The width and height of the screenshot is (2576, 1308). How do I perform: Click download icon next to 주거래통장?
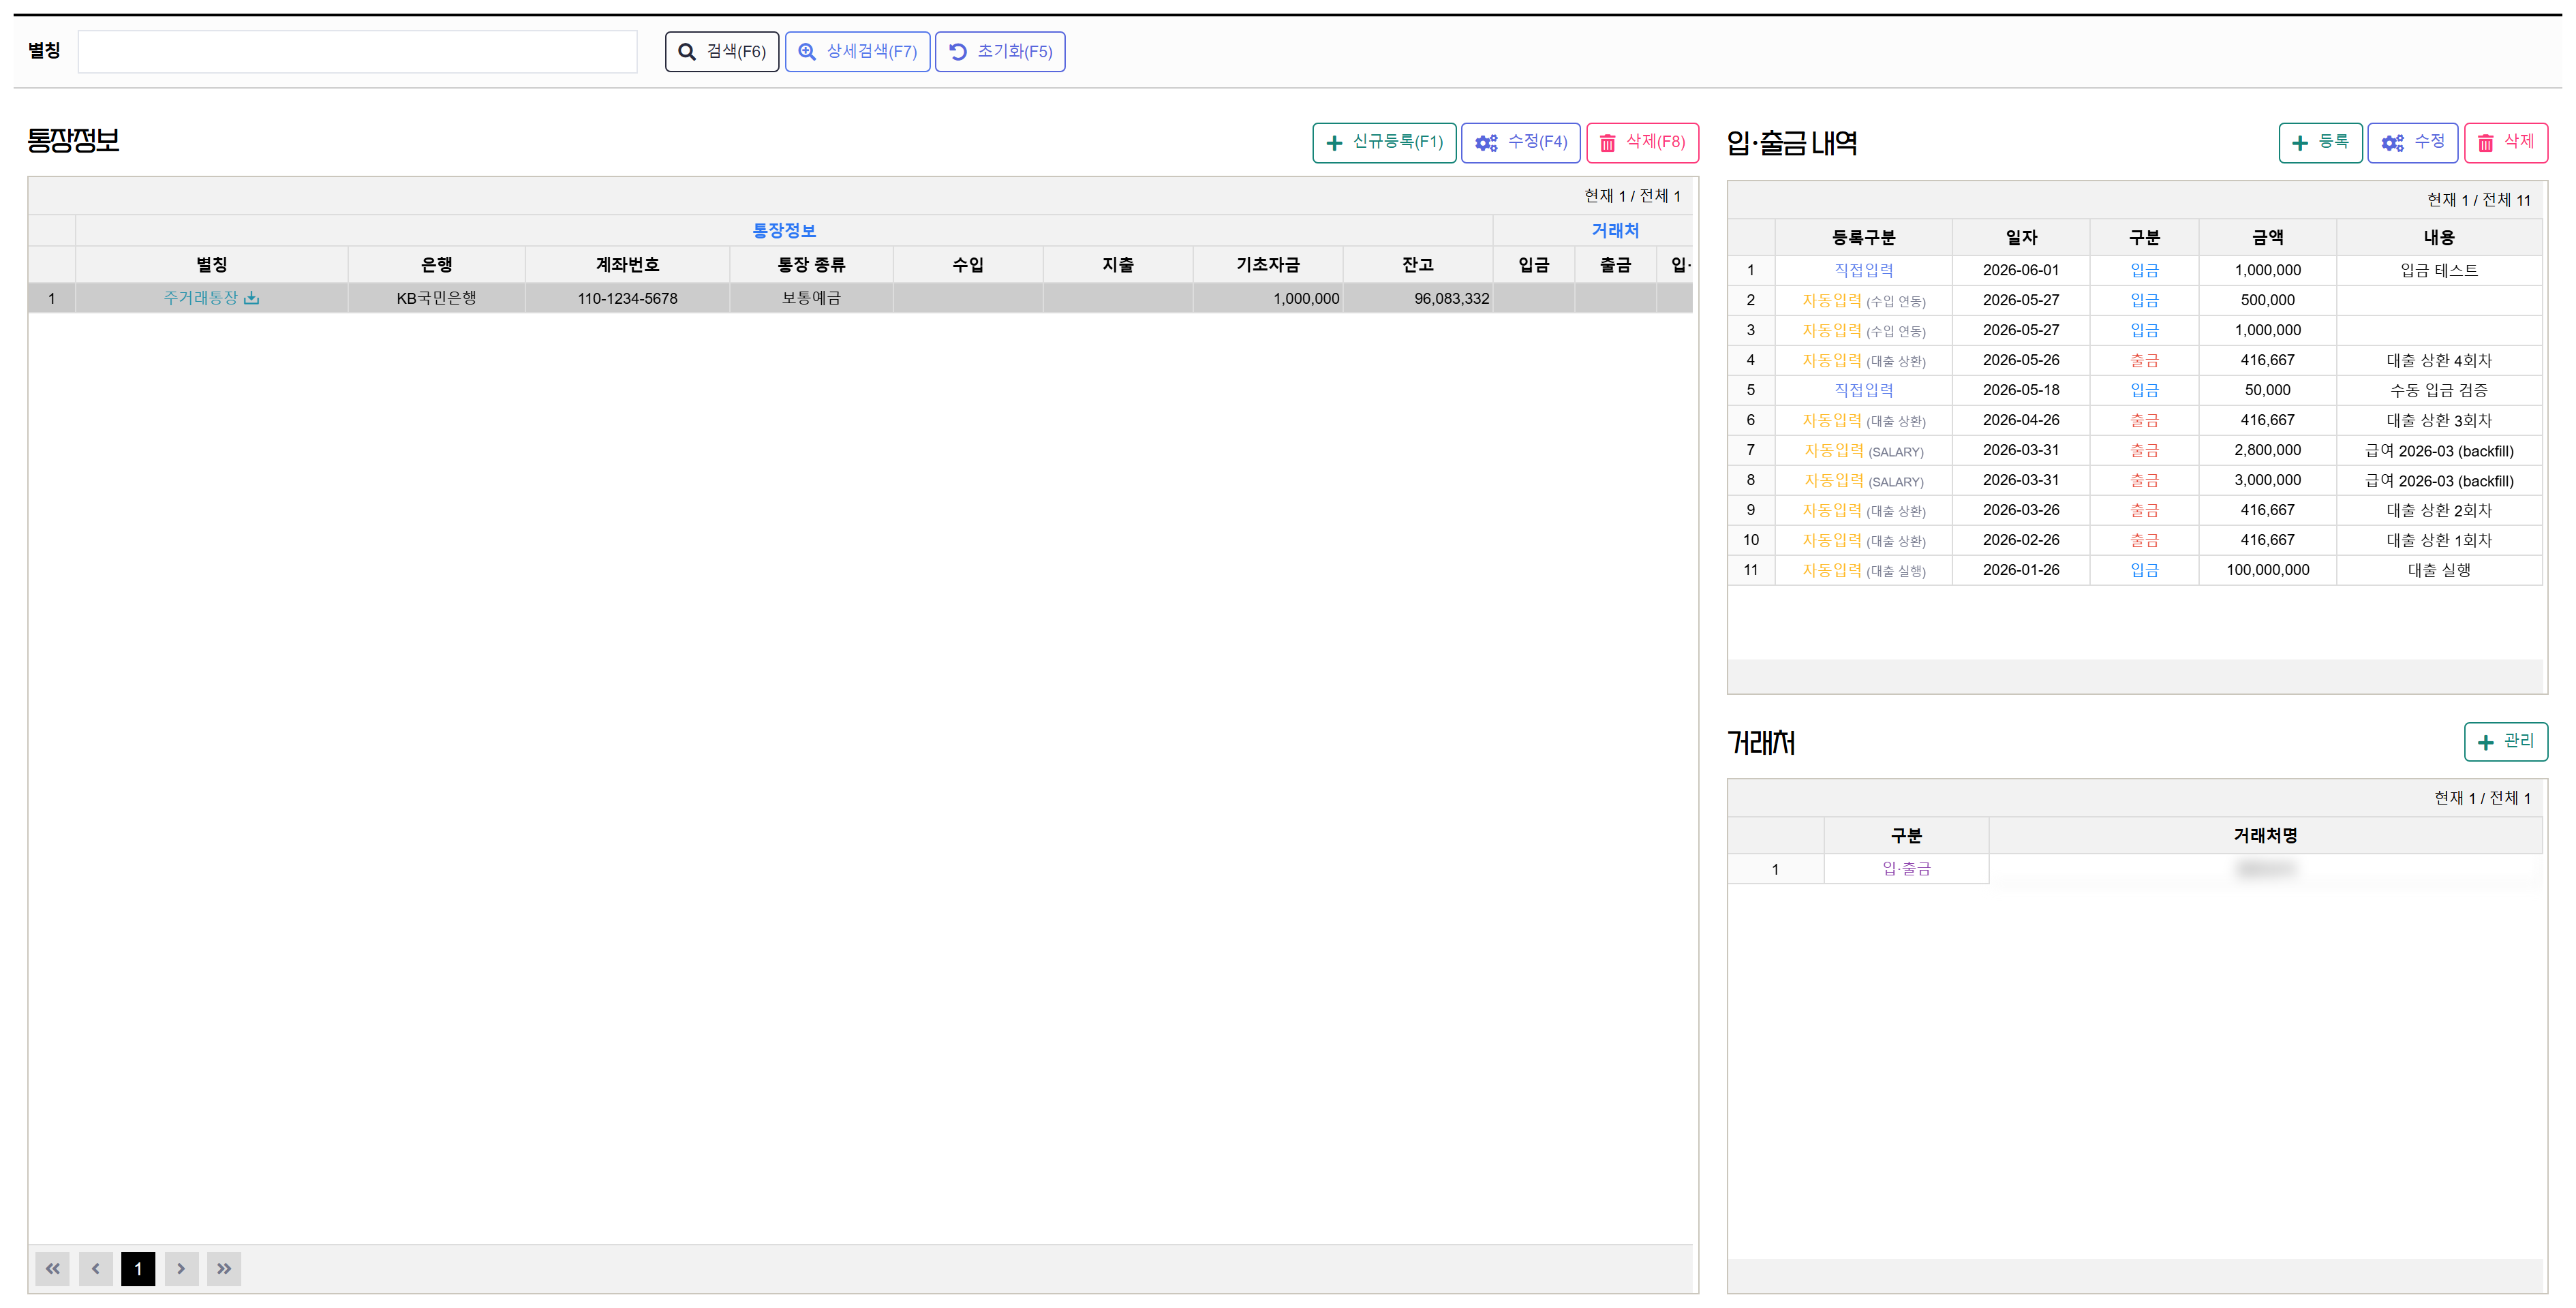coord(252,298)
